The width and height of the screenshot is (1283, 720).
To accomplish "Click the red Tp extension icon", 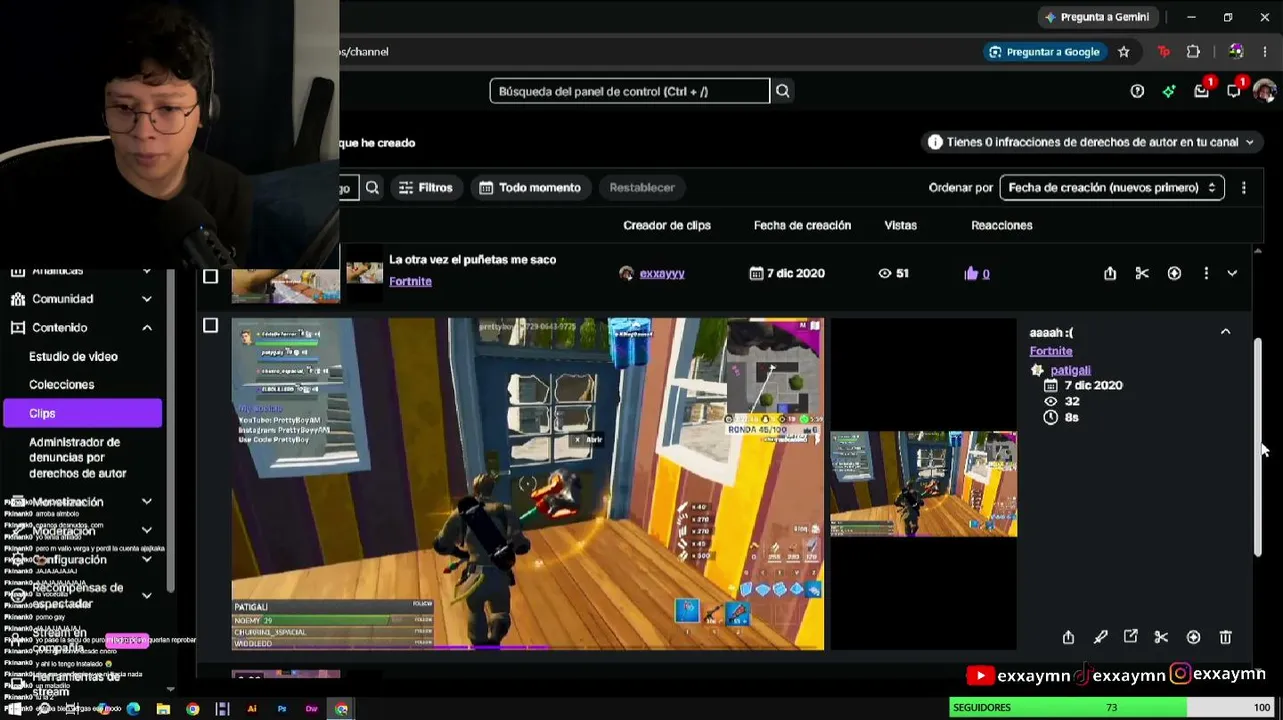I will click(1163, 51).
